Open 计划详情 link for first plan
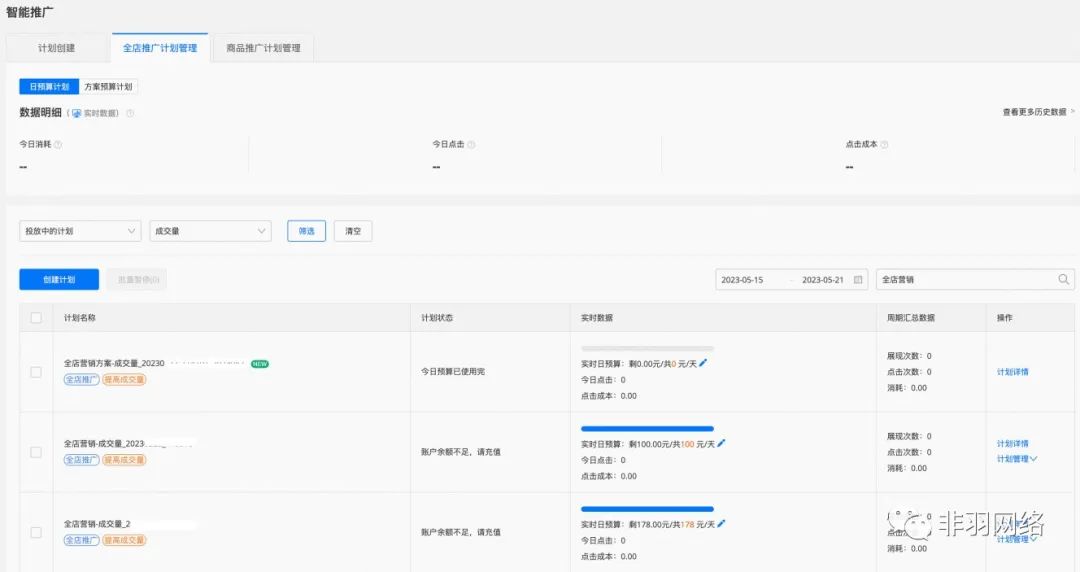The height and width of the screenshot is (572, 1080). (x=1012, y=372)
